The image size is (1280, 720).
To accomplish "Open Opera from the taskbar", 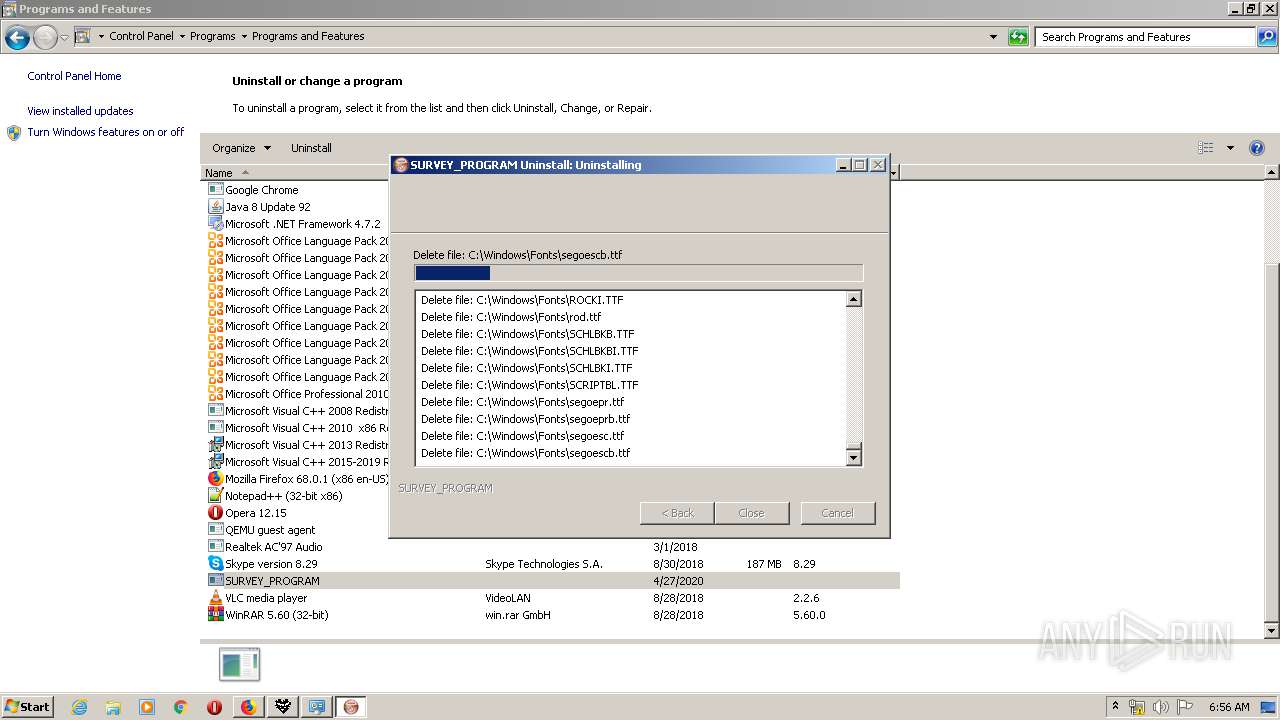I will point(214,707).
